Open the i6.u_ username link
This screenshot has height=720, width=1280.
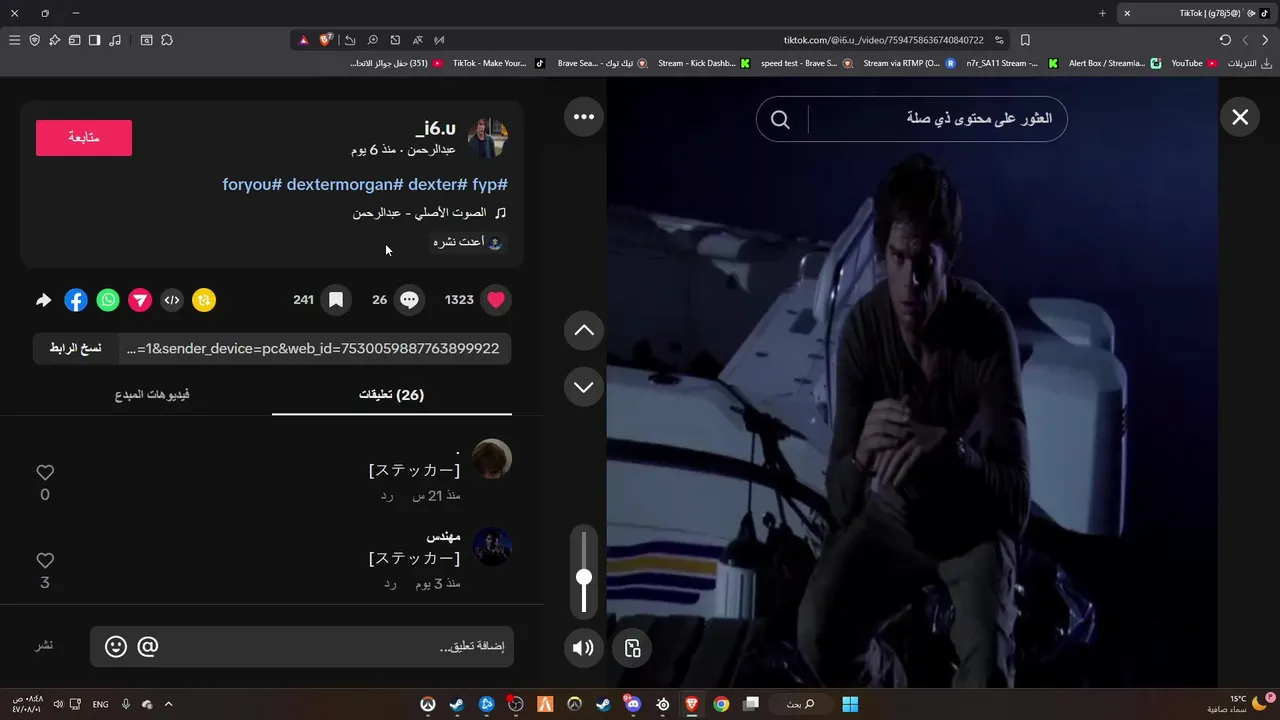(436, 128)
